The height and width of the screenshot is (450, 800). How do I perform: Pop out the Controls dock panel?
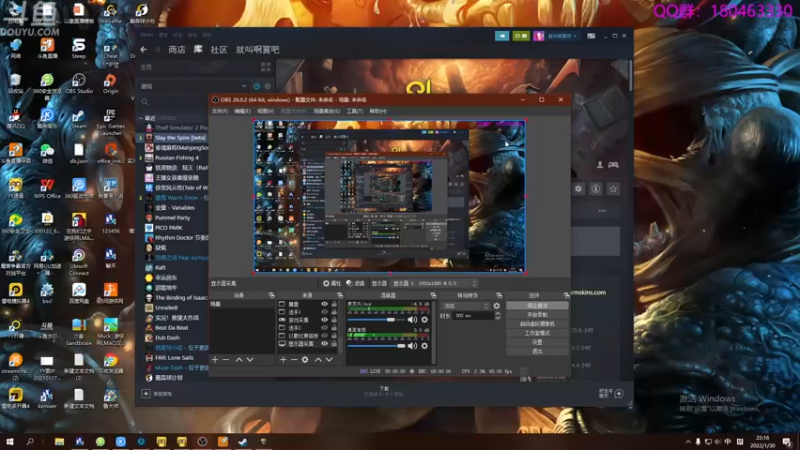[566, 295]
